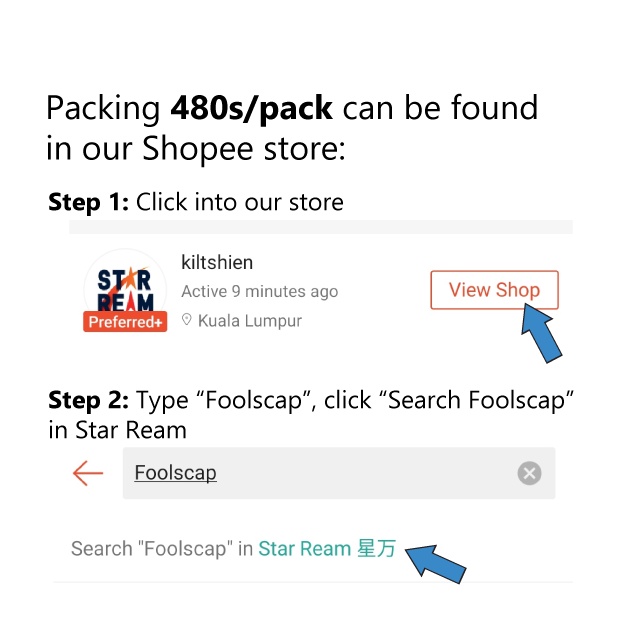Go back with the orange left arrow

(x=88, y=473)
